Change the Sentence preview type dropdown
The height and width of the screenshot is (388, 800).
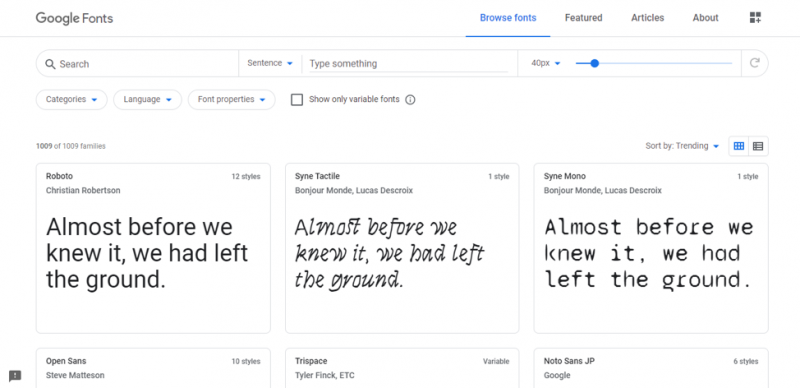tap(270, 63)
